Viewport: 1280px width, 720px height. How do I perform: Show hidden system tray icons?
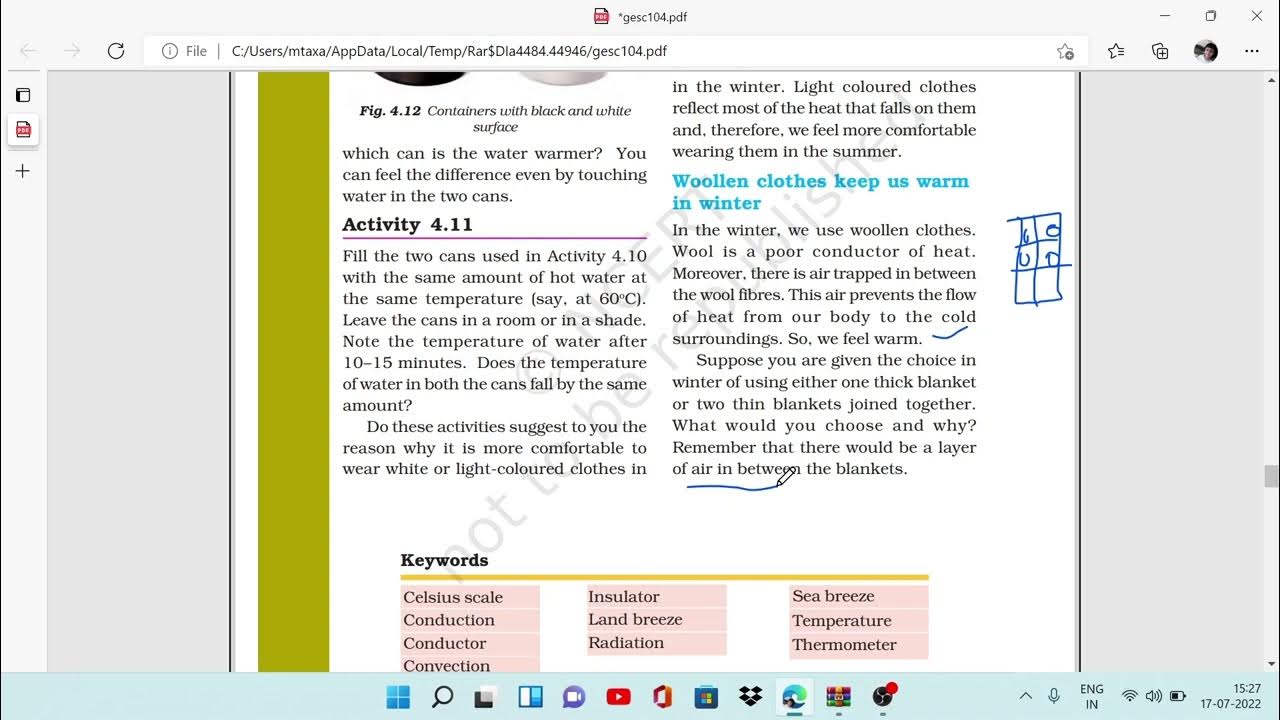point(1025,696)
